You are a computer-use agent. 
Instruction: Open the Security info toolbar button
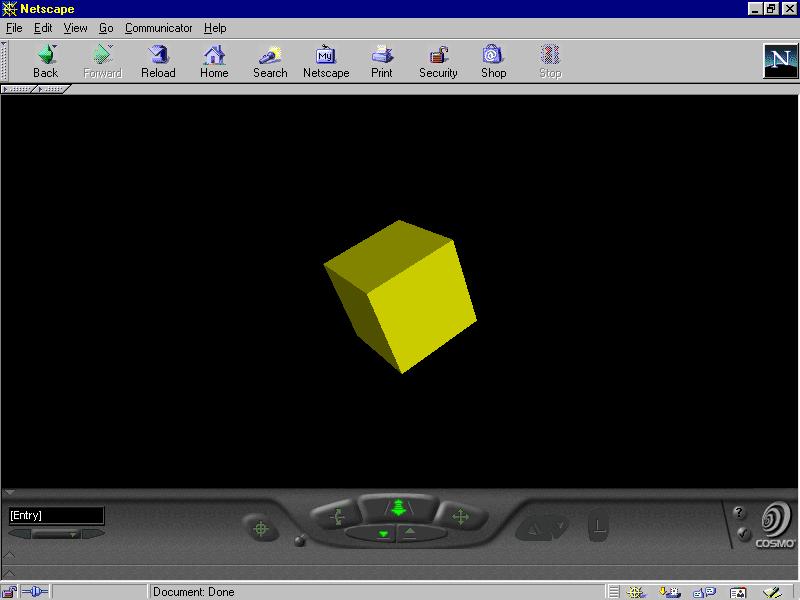[x=438, y=62]
